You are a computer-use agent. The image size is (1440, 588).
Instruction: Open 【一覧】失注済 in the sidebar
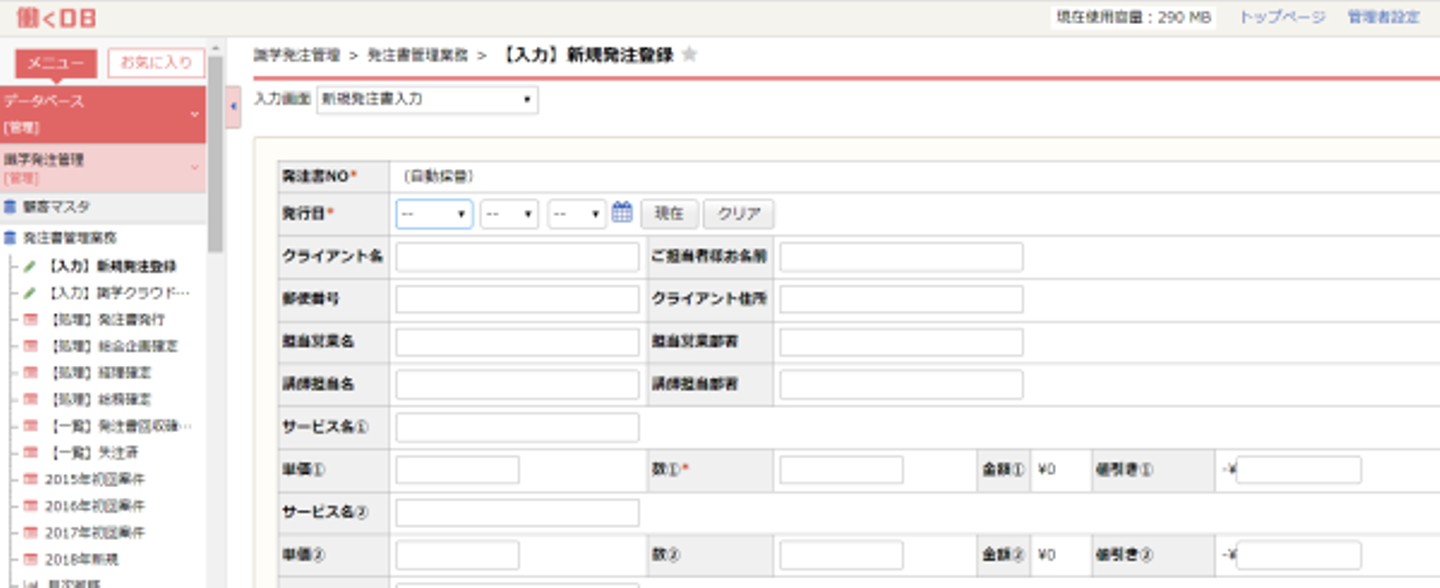(92, 452)
